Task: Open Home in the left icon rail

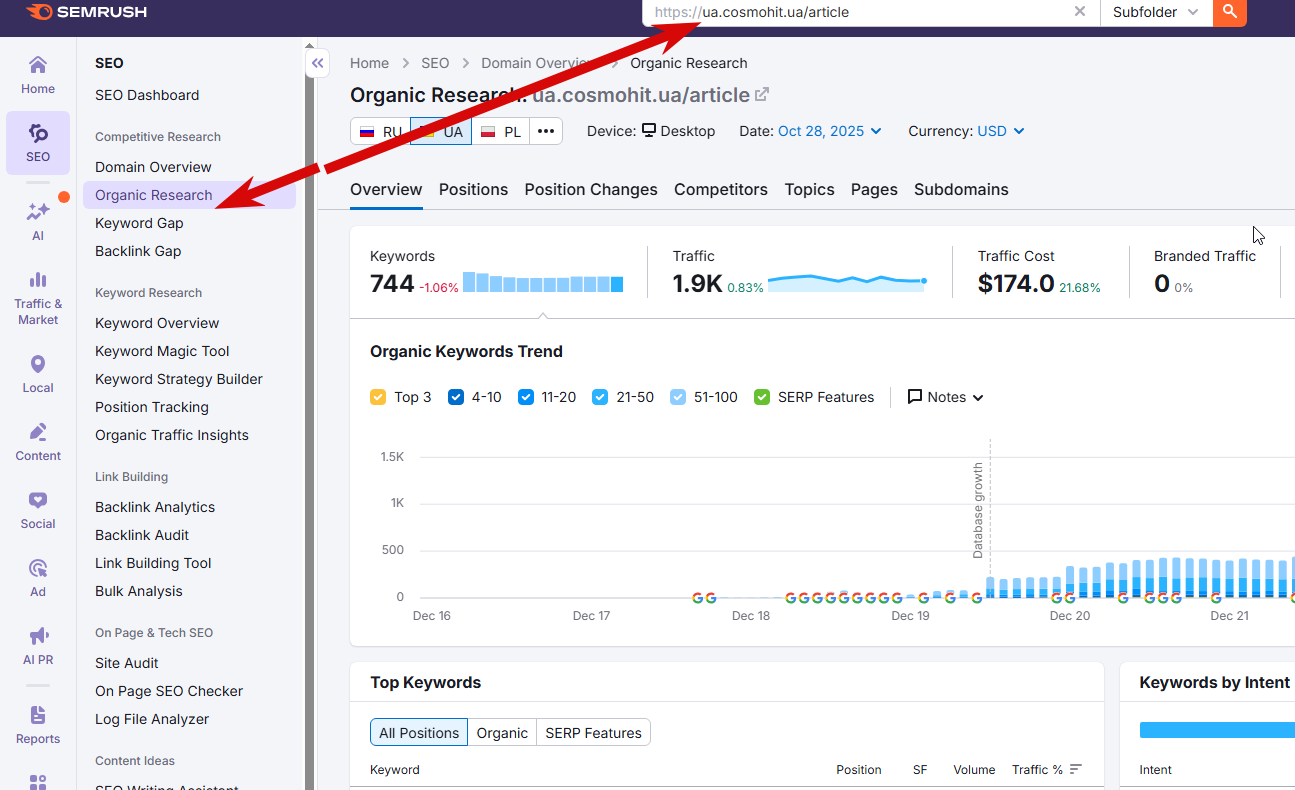Action: tap(38, 75)
